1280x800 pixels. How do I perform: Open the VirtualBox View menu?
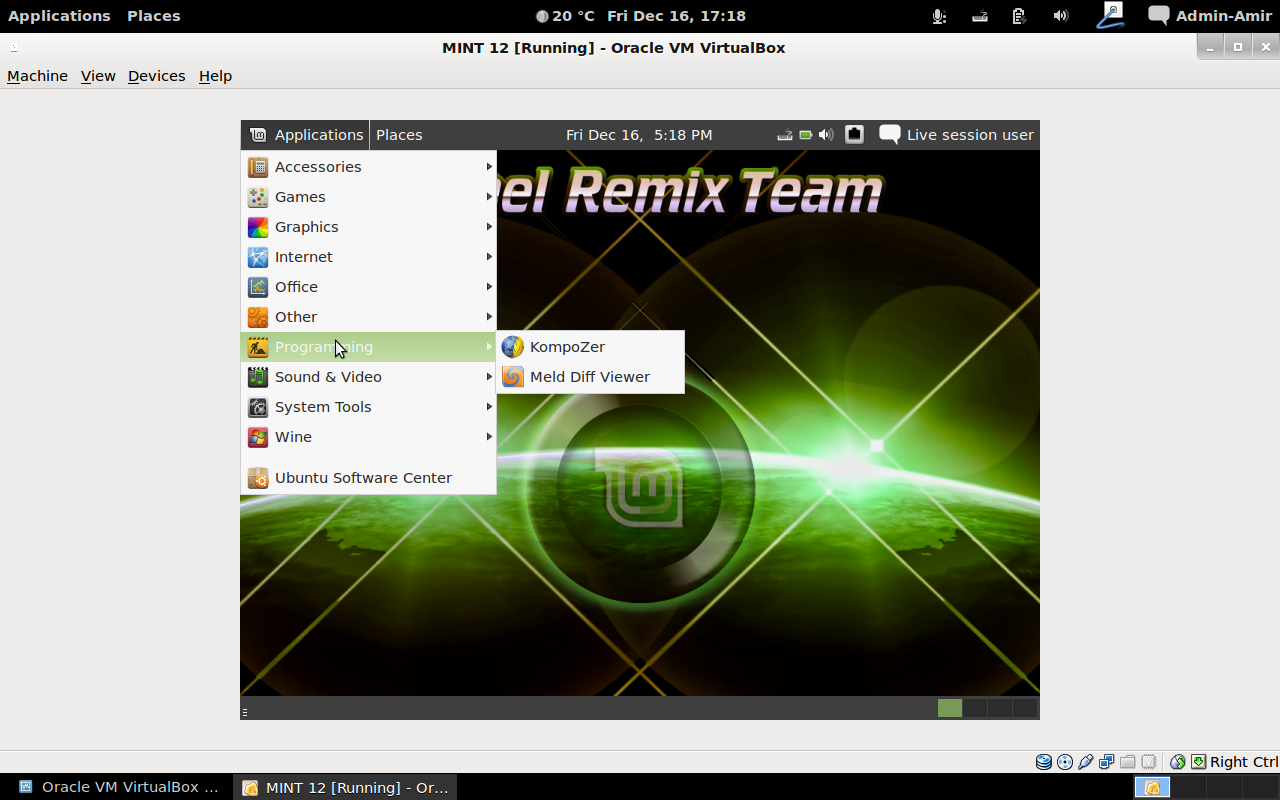click(x=98, y=76)
